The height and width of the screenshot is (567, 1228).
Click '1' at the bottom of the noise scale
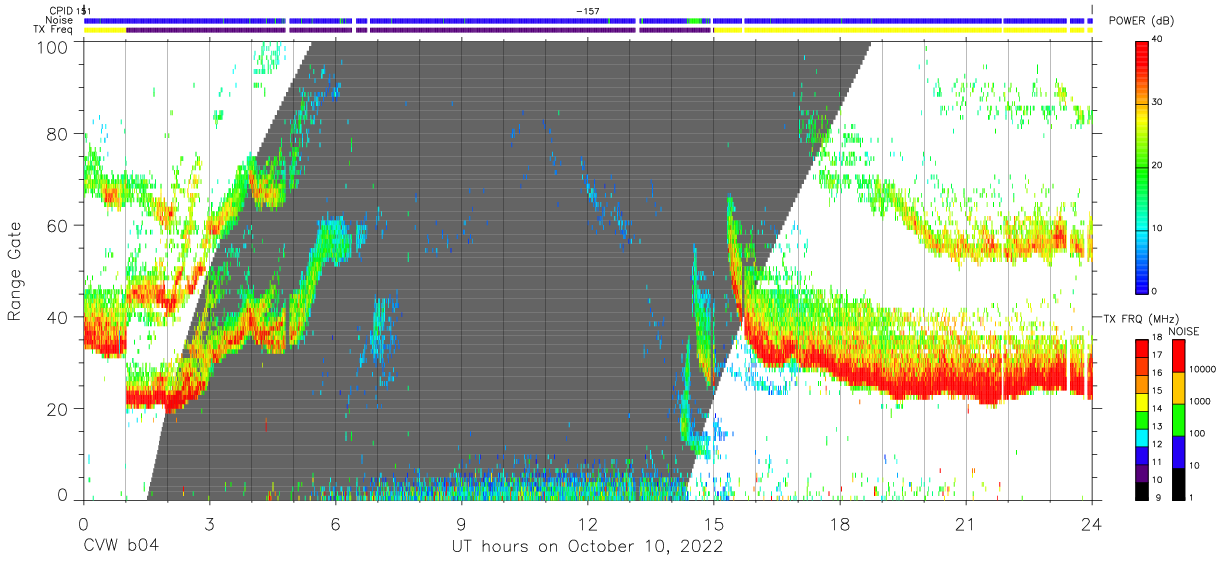[1190, 497]
